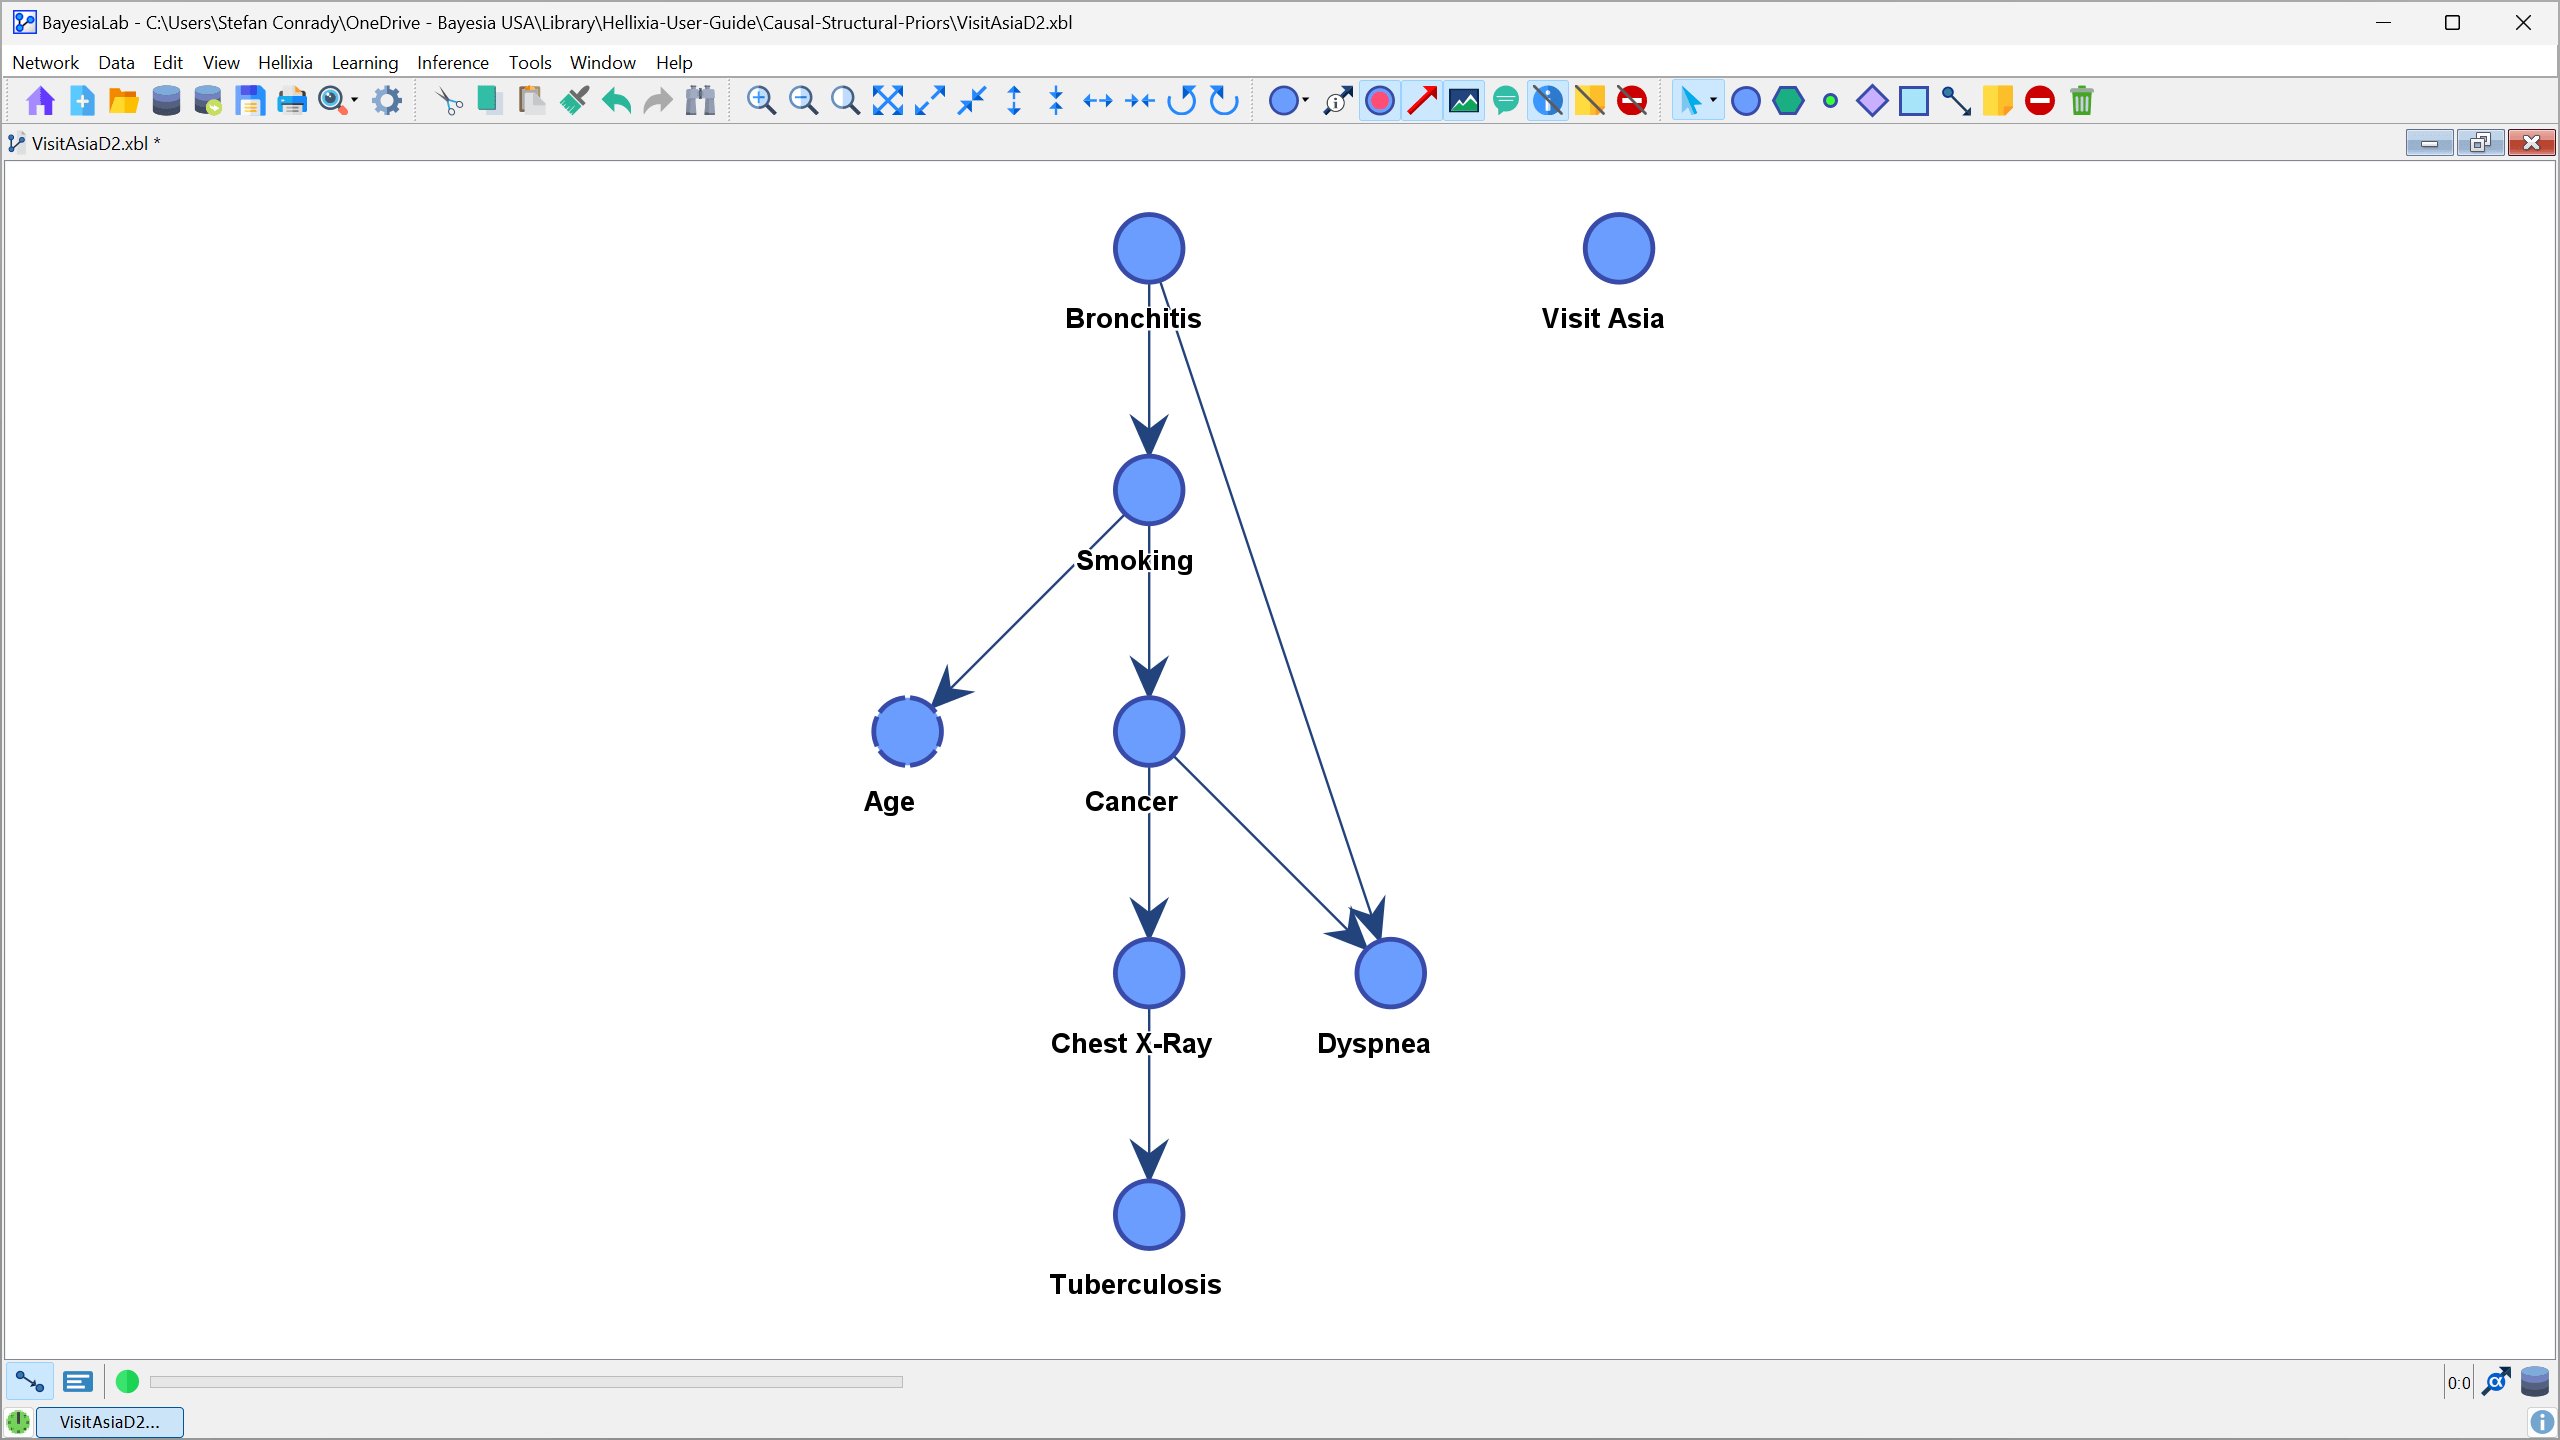Expand the selection pointer tool dropdown
The width and height of the screenshot is (2560, 1440).
[1714, 100]
